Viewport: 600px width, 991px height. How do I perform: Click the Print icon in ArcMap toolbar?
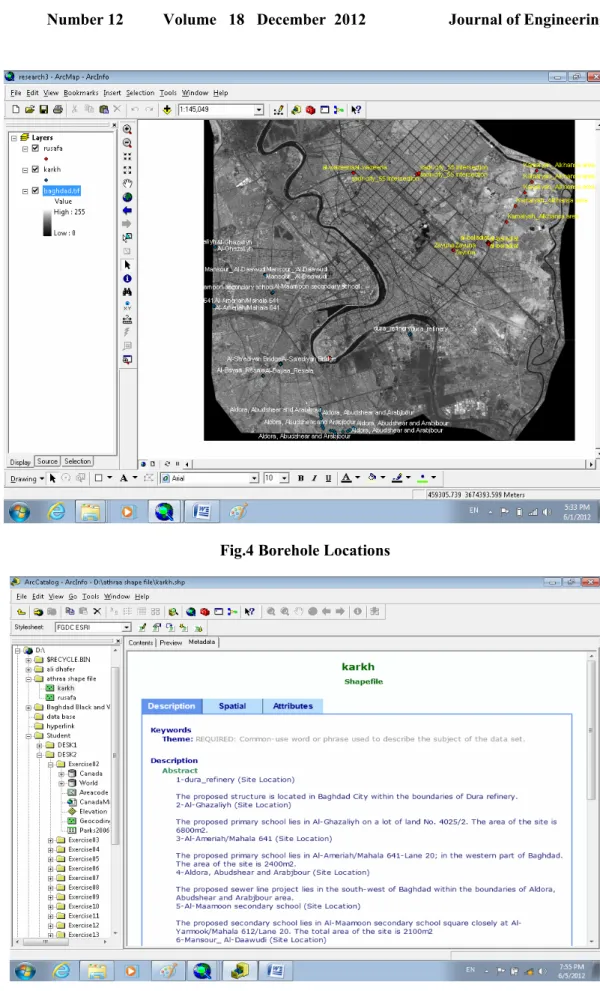58,109
